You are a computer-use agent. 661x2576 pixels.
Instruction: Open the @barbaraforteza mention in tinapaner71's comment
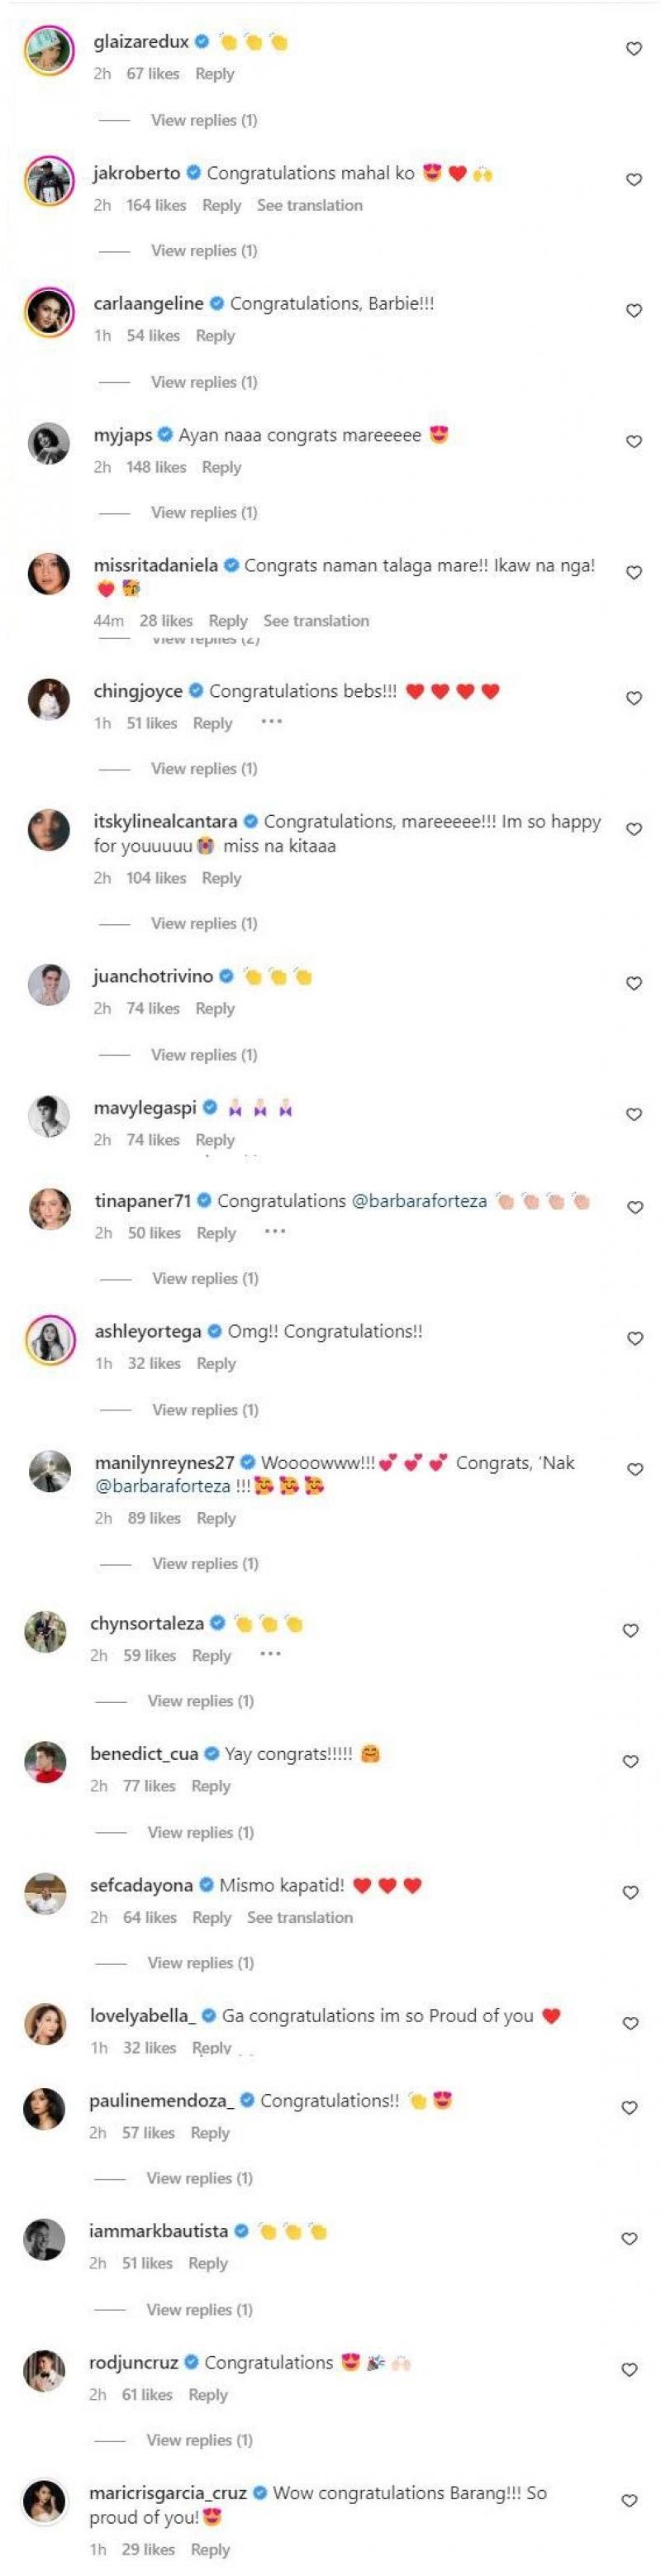tap(419, 1200)
